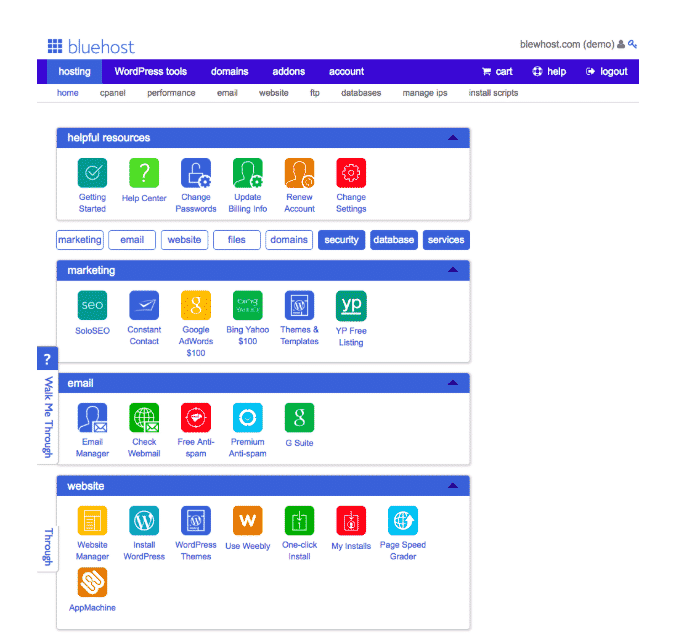
Task: Open the WordPress Themes icon
Action: pos(196,521)
